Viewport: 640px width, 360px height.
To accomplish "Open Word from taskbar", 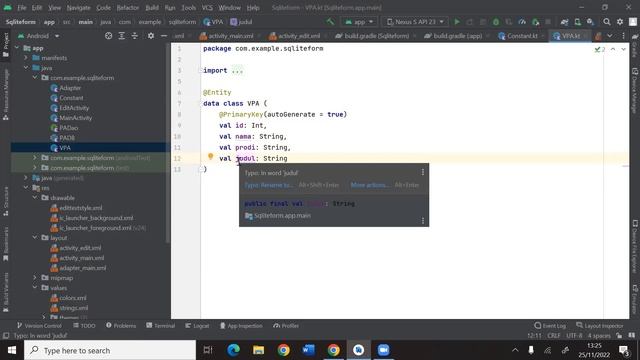I will tap(309, 350).
